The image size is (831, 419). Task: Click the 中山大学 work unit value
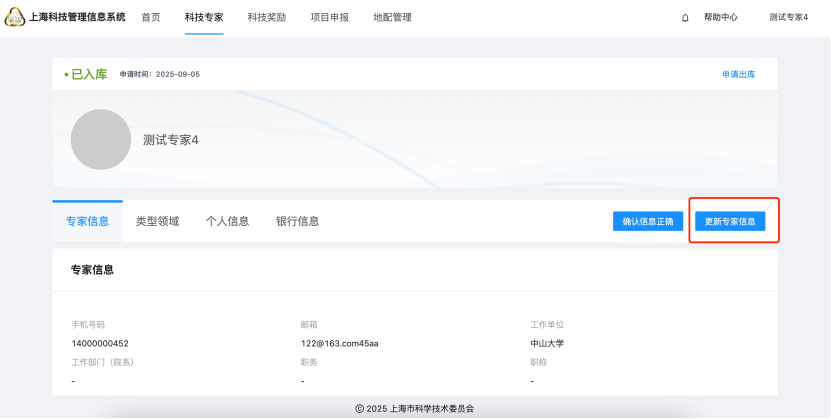(547, 343)
